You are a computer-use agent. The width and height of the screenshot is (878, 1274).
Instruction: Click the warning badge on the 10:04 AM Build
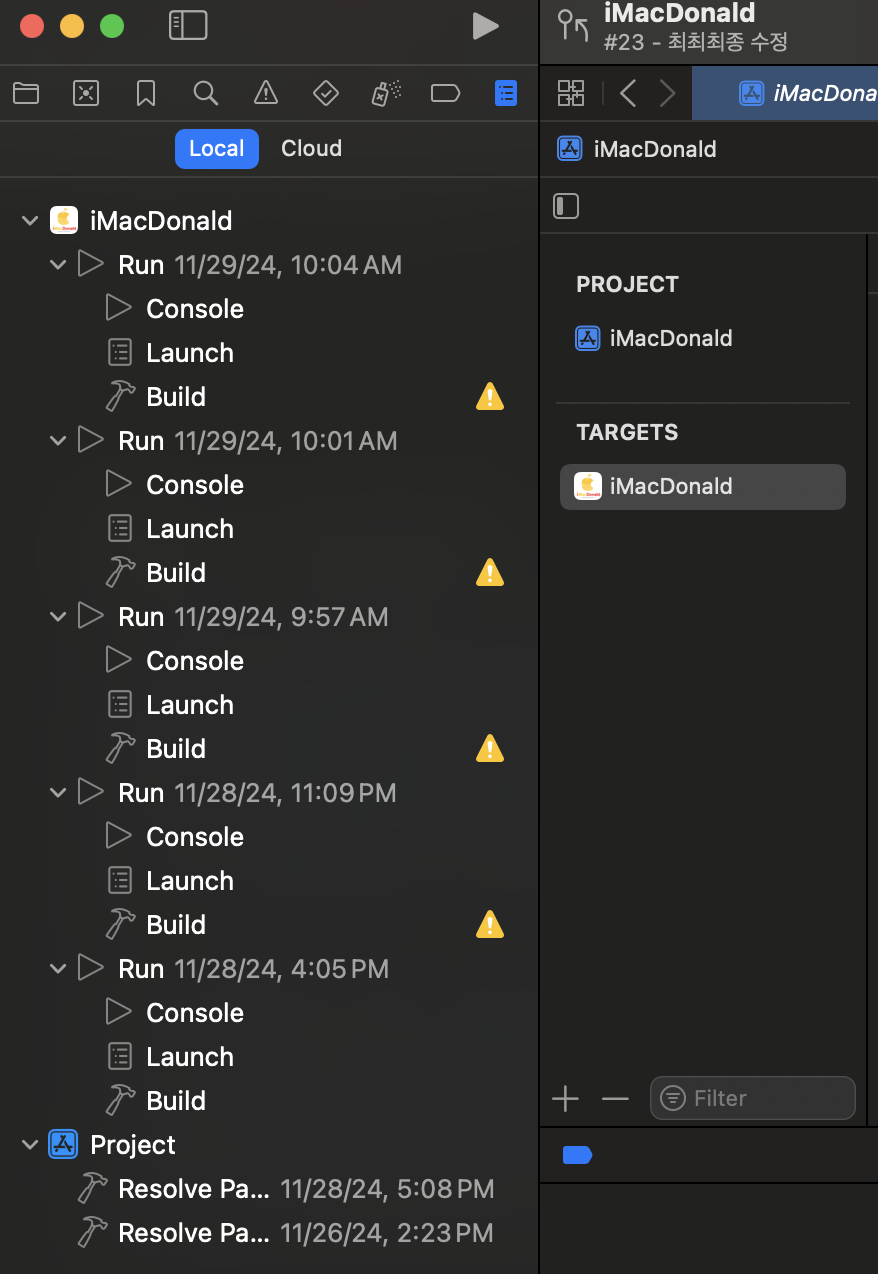pos(490,396)
